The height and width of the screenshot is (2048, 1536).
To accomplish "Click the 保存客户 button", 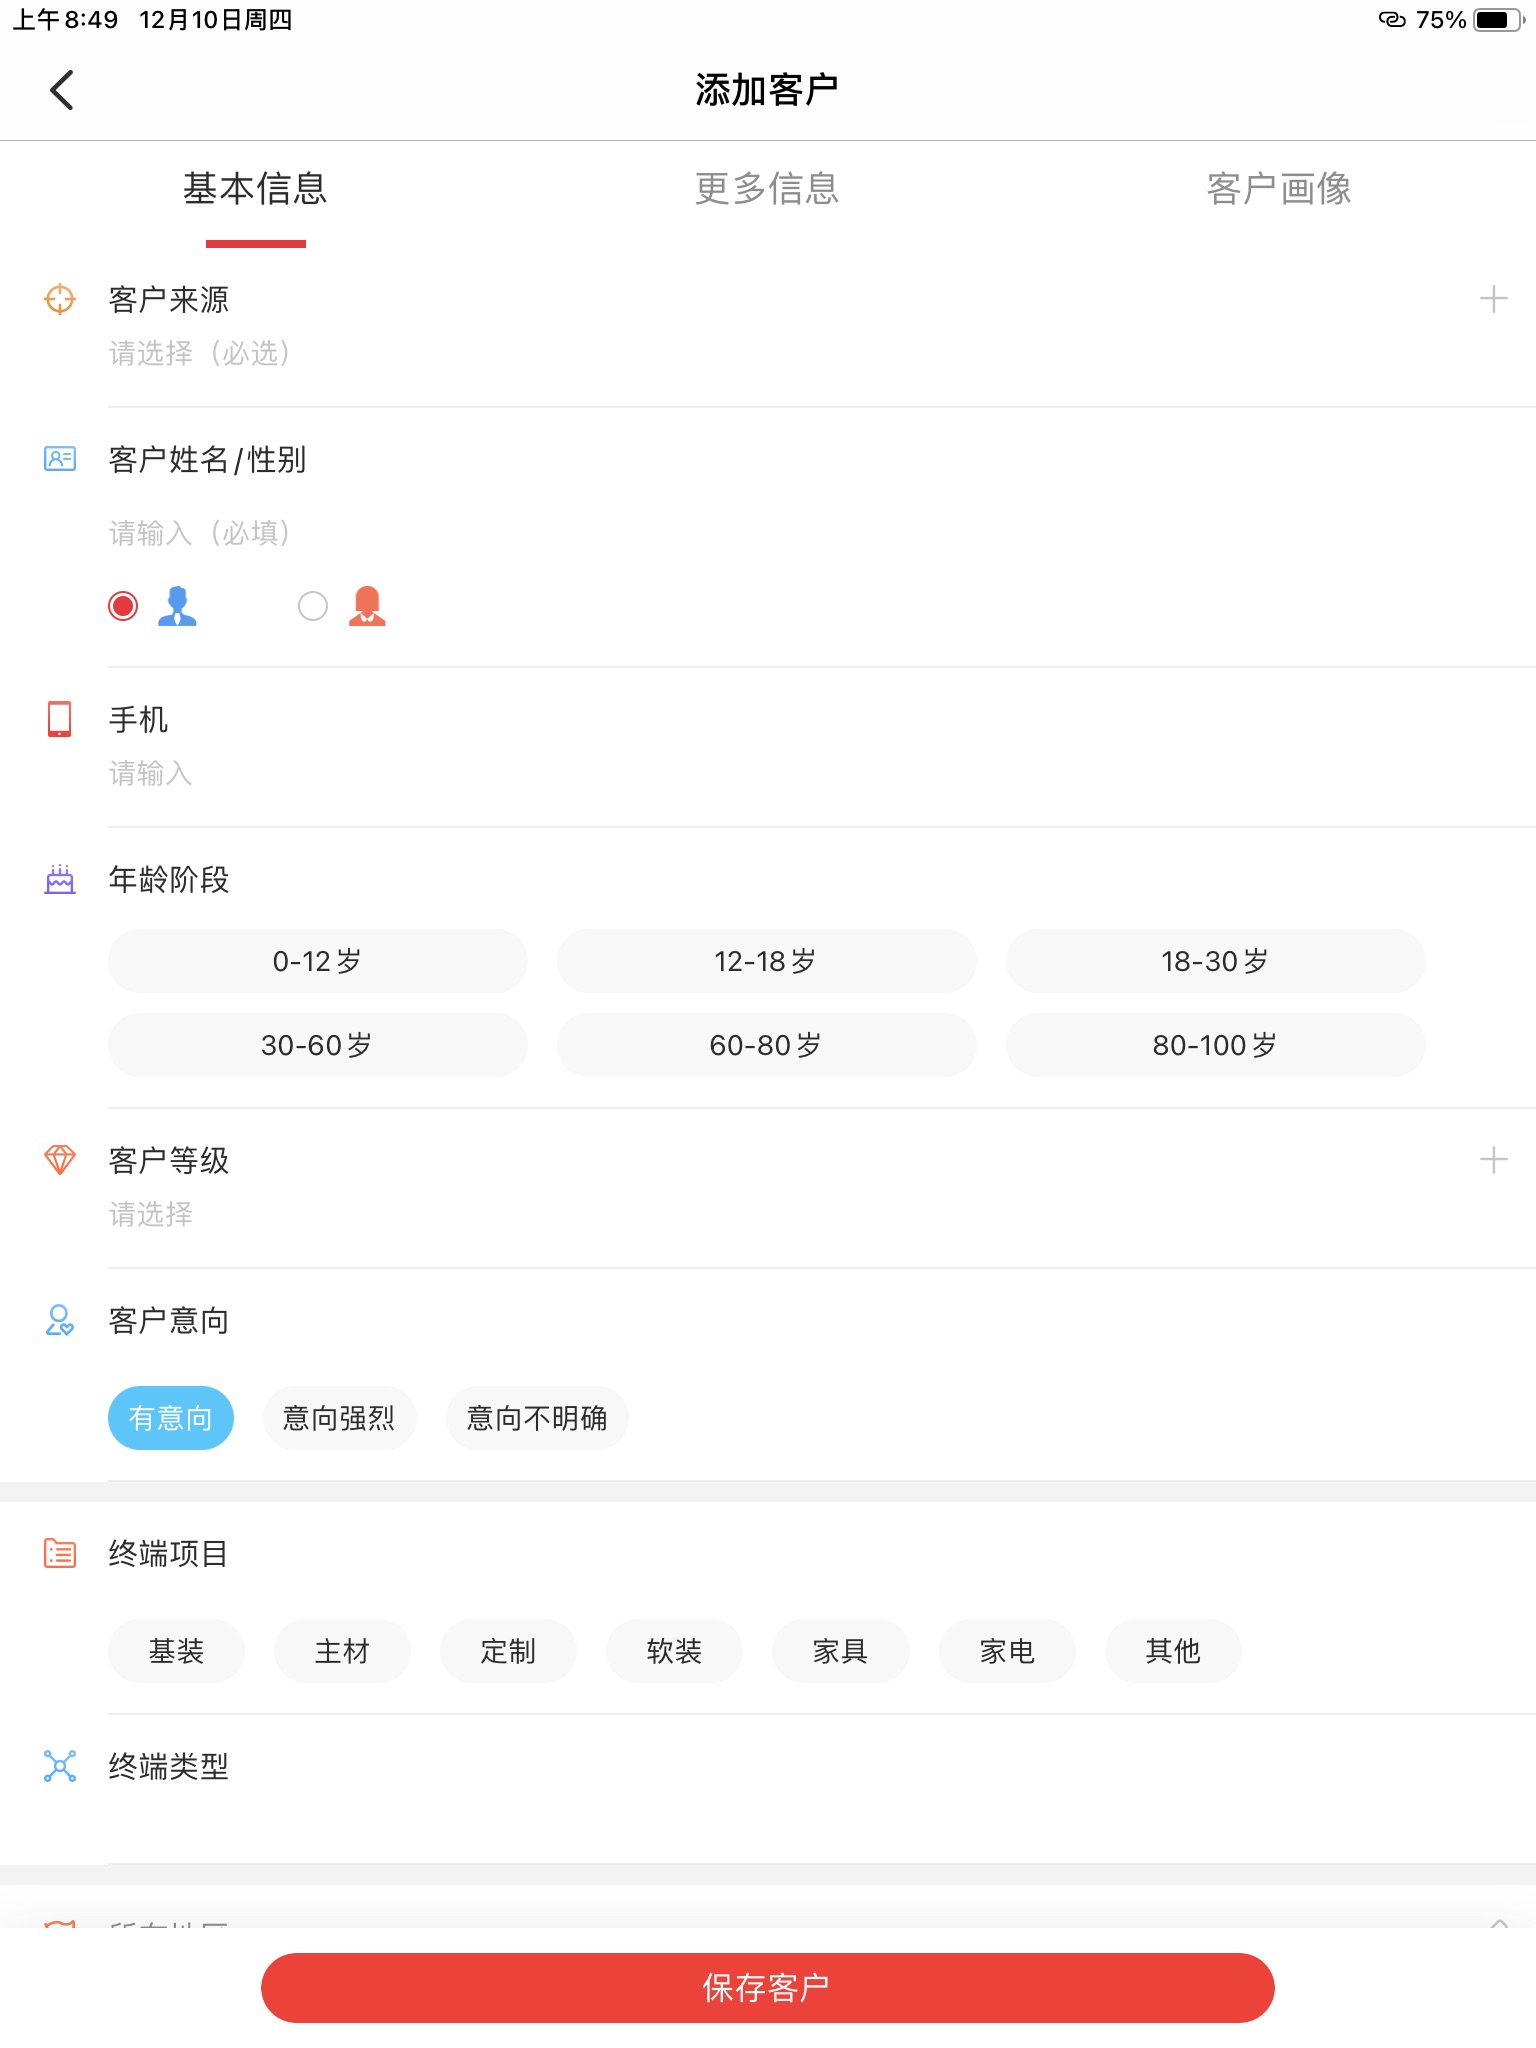I will (768, 1988).
